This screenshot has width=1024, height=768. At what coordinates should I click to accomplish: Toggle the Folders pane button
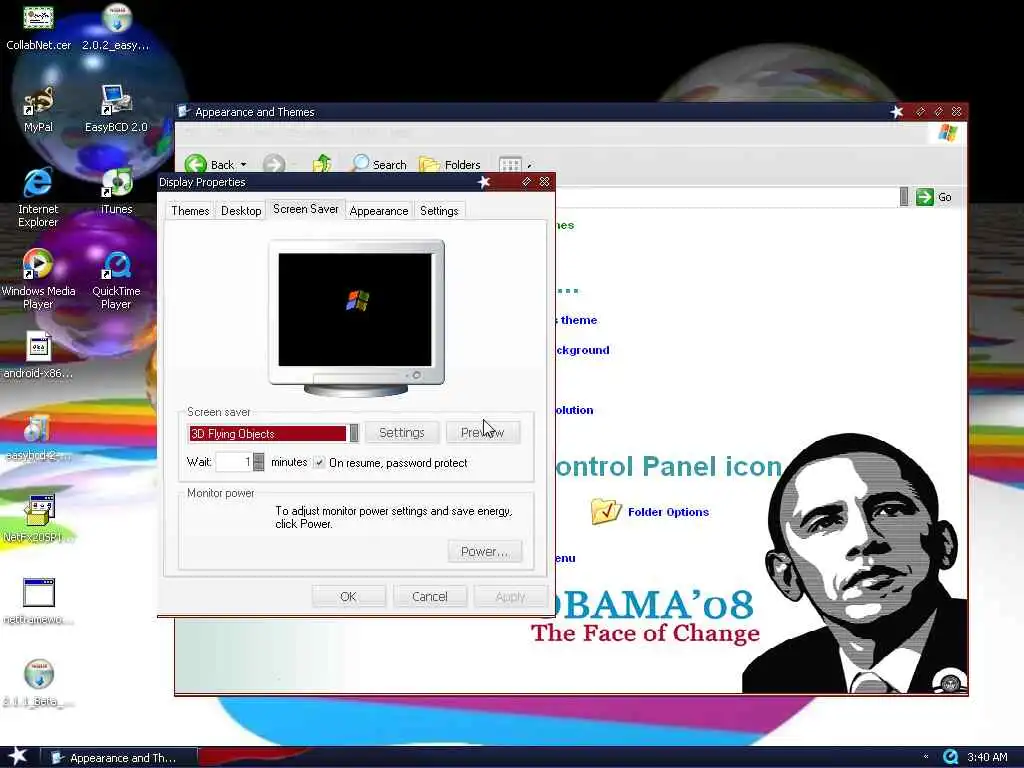coord(450,165)
